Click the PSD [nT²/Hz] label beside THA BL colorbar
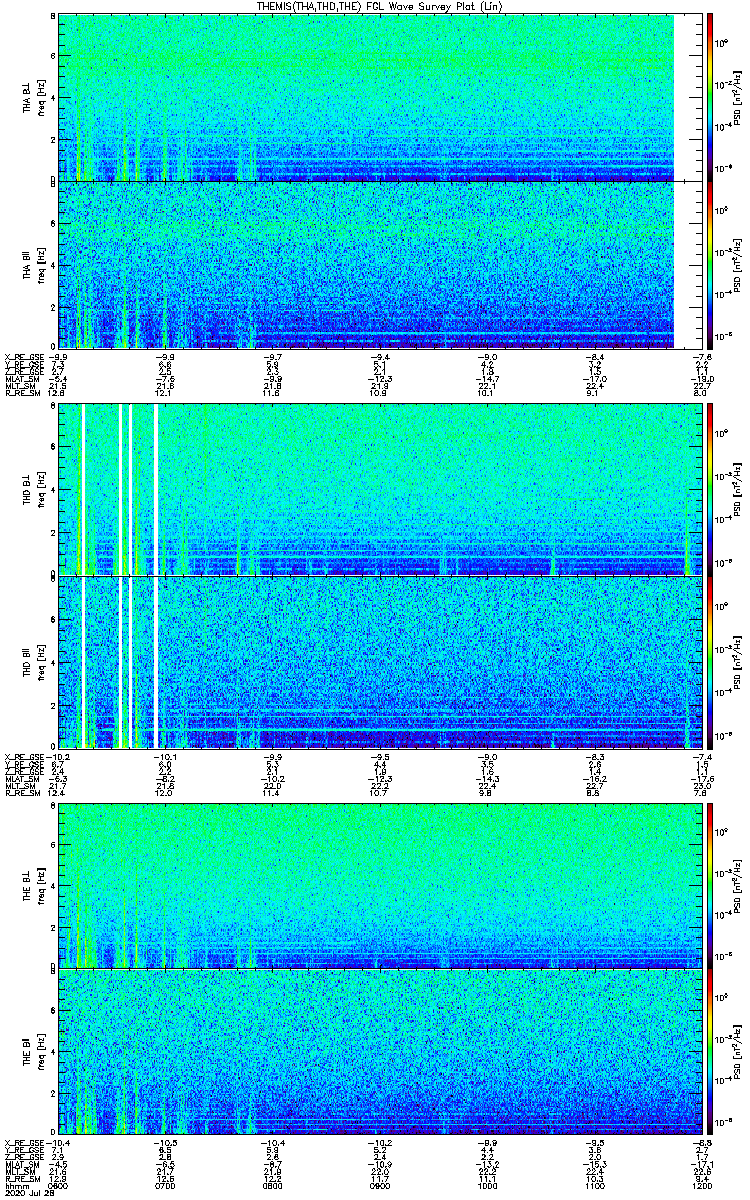 click(737, 97)
